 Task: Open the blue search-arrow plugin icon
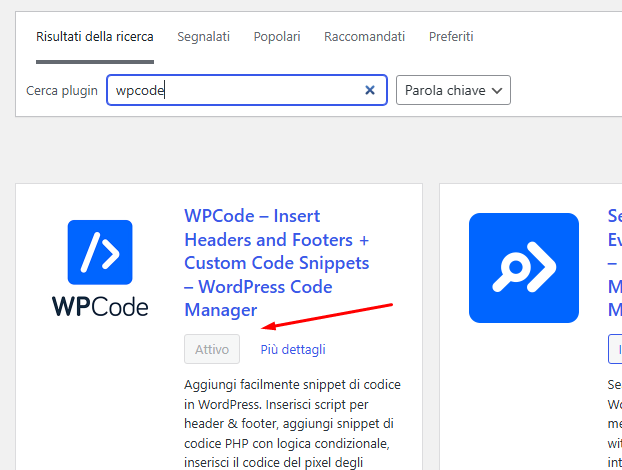[x=524, y=268]
